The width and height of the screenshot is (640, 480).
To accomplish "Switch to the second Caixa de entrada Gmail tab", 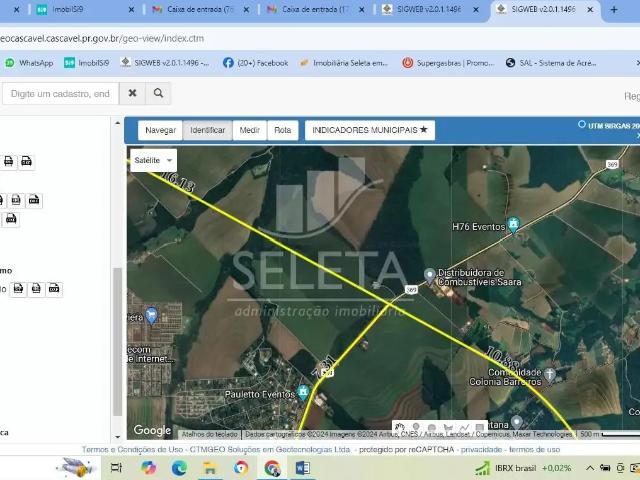I will coord(315,9).
